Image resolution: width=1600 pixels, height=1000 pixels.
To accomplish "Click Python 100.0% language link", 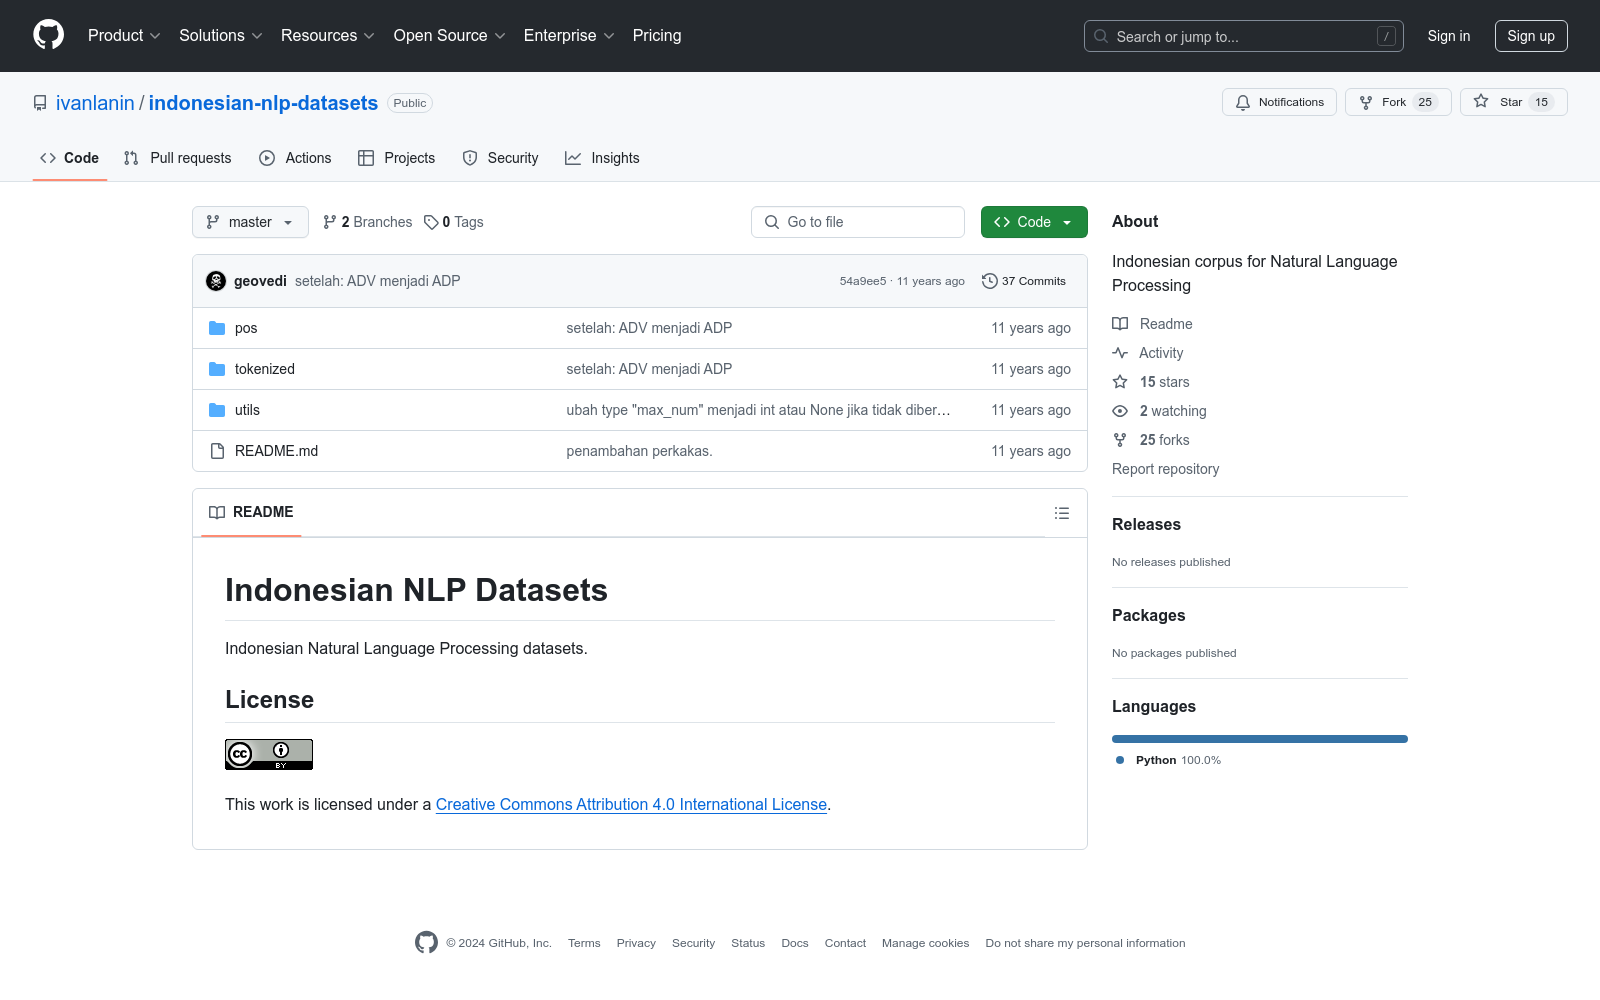I will click(1168, 760).
